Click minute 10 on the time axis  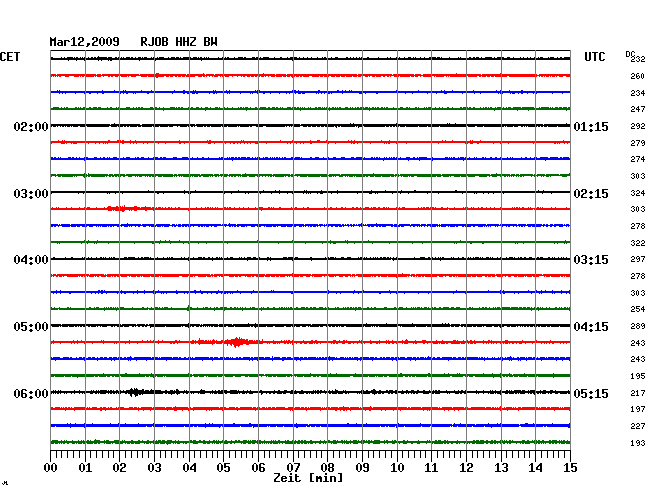coord(397,468)
